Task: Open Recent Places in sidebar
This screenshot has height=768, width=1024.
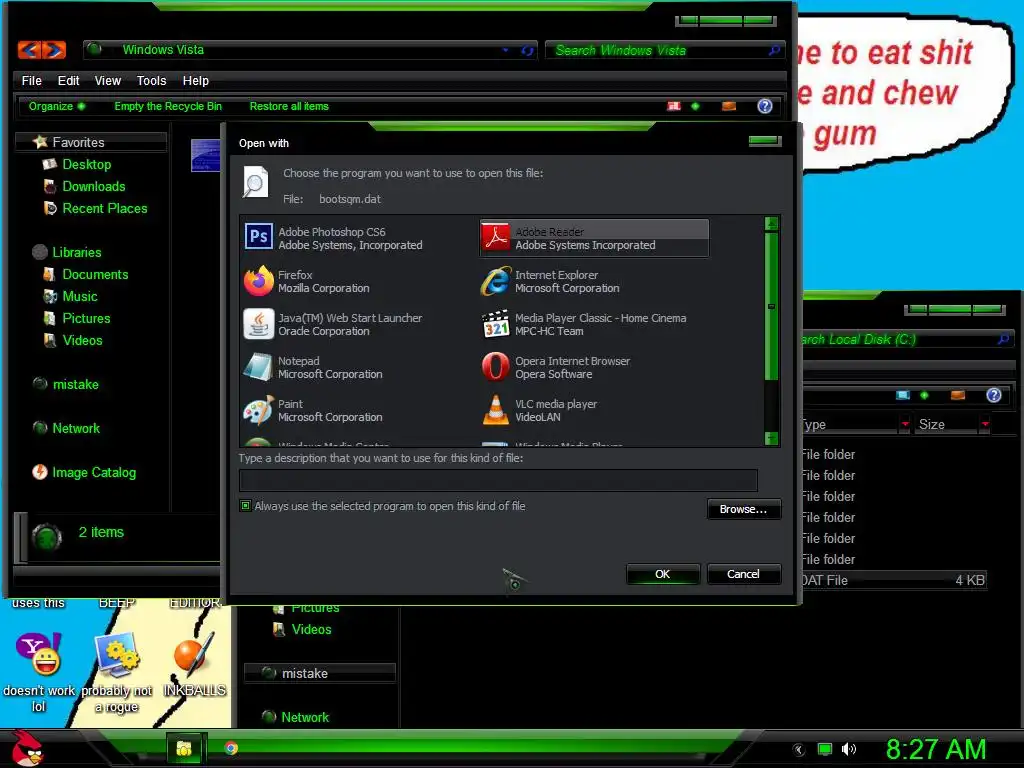Action: point(104,208)
